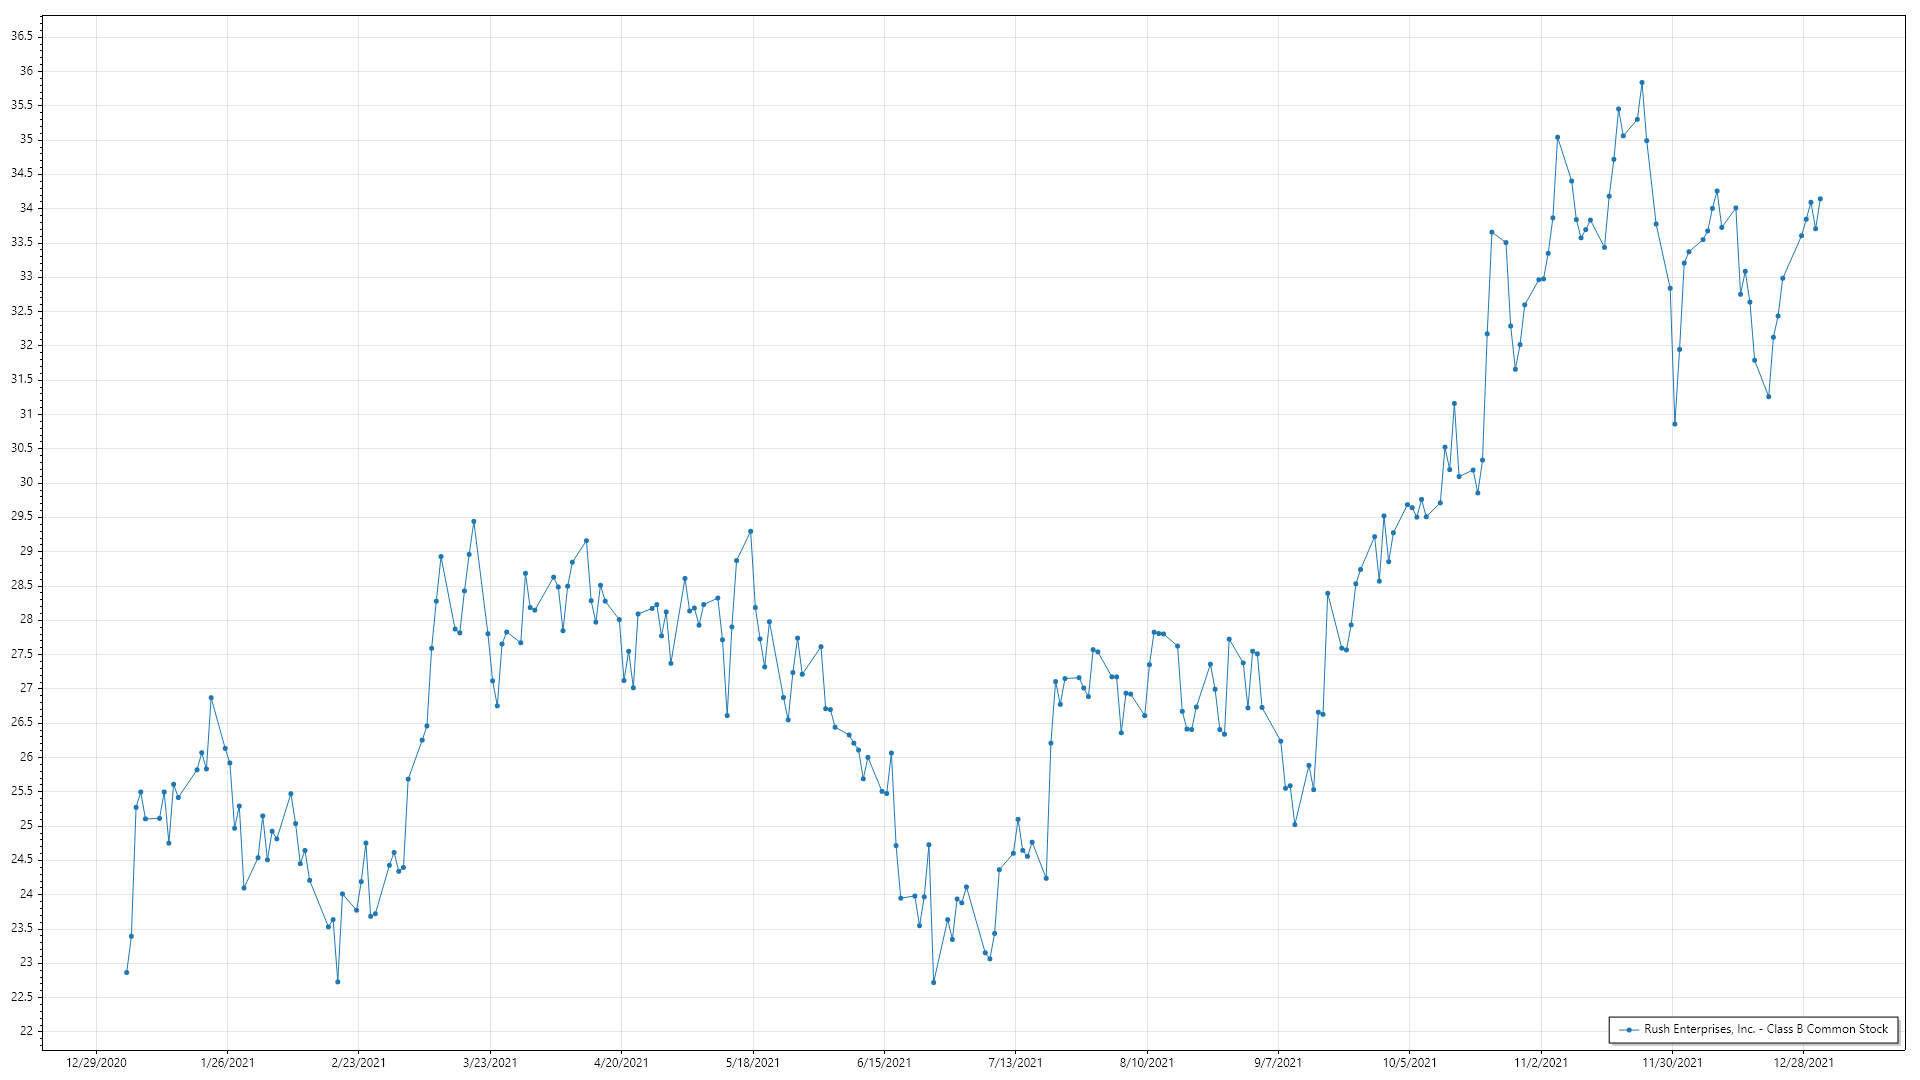Click the 33 y-axis value label
This screenshot has width=1920, height=1080.
(x=26, y=276)
